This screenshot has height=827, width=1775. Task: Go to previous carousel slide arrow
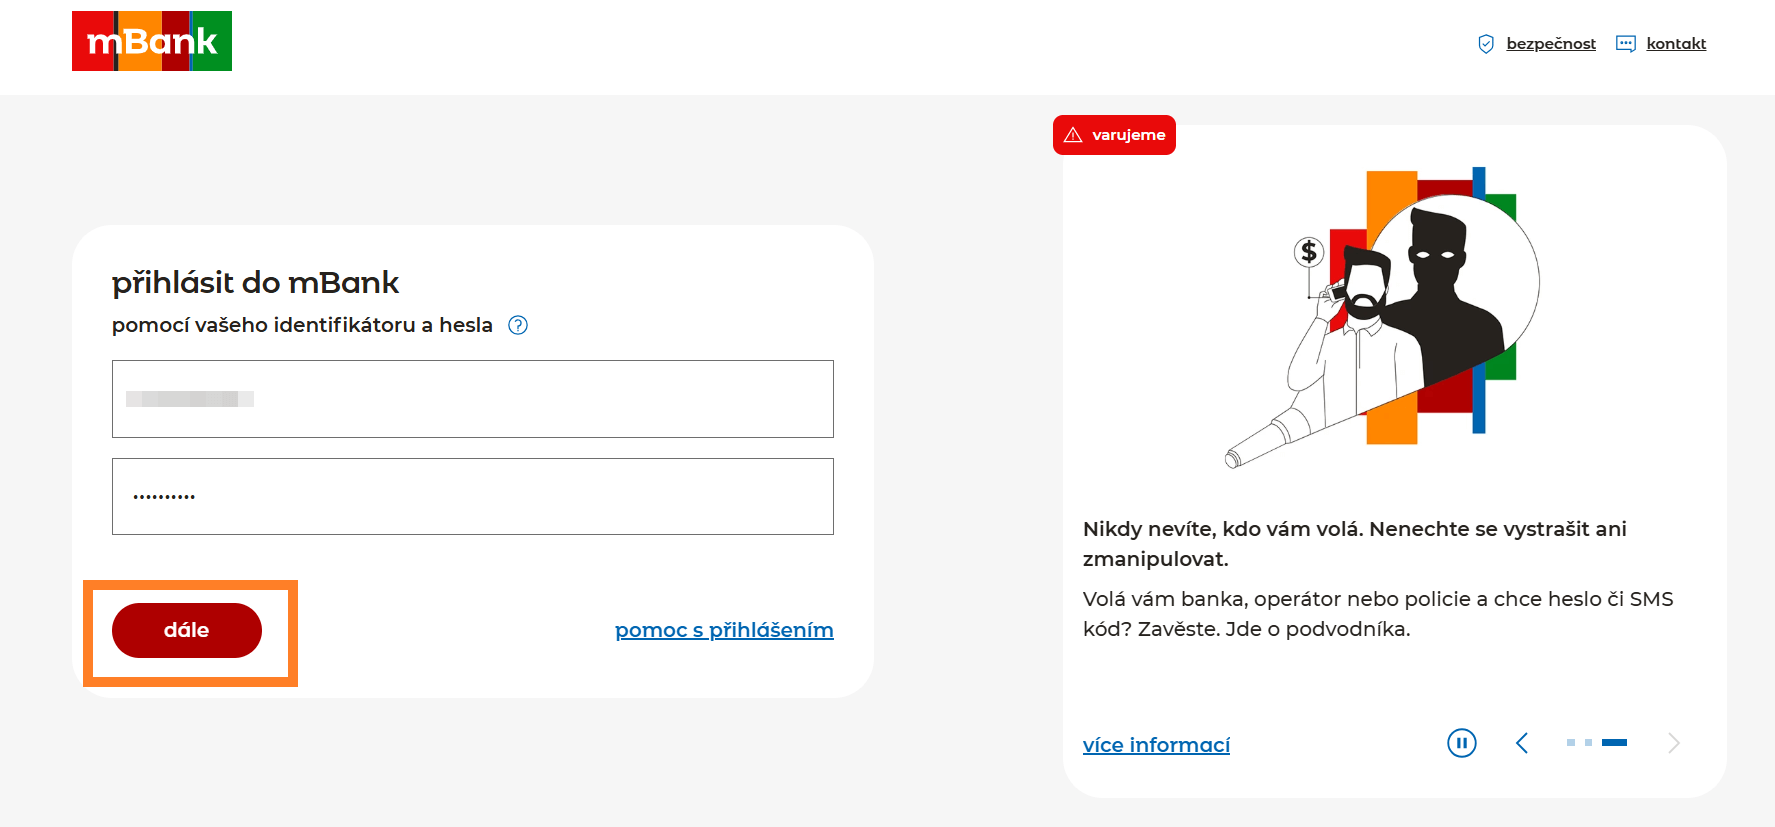pyautogui.click(x=1522, y=743)
